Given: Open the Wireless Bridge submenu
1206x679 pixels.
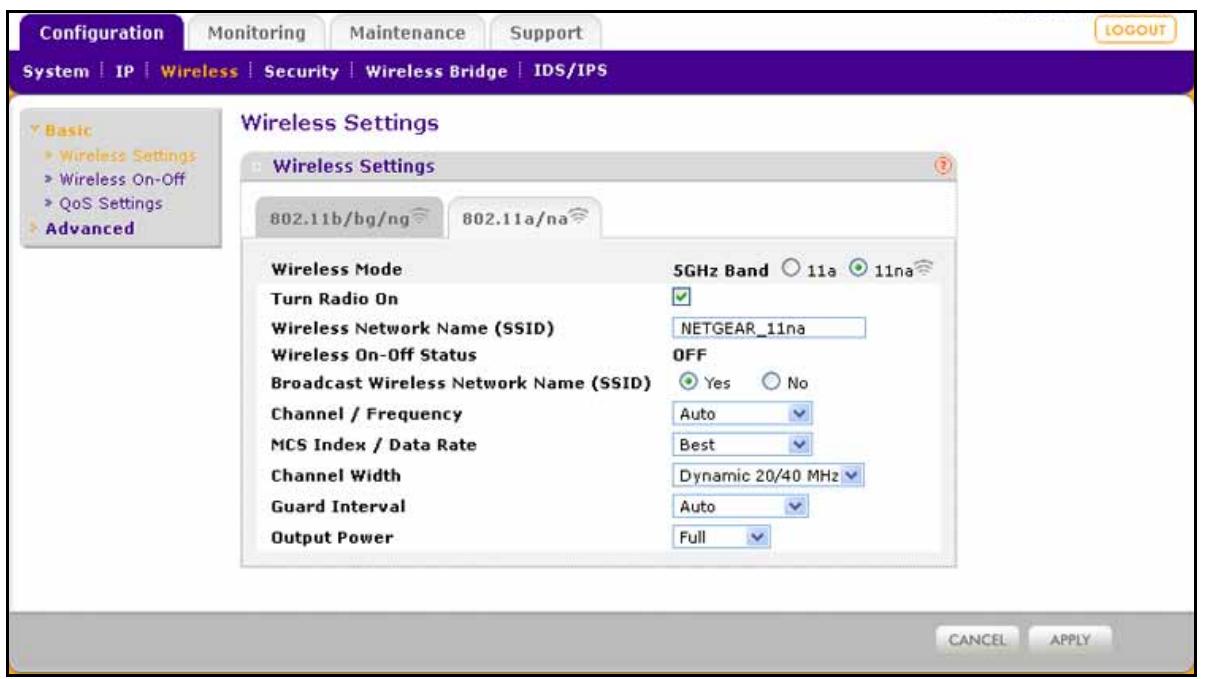Looking at the screenshot, I should 435,70.
